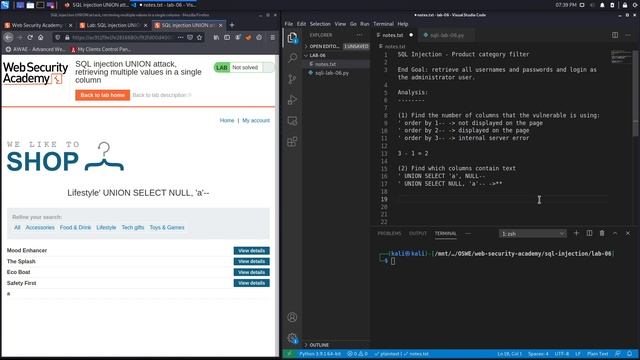Viewport: 640px width, 360px height.
Task: Maximize the terminal panel size
Action: [615, 233]
